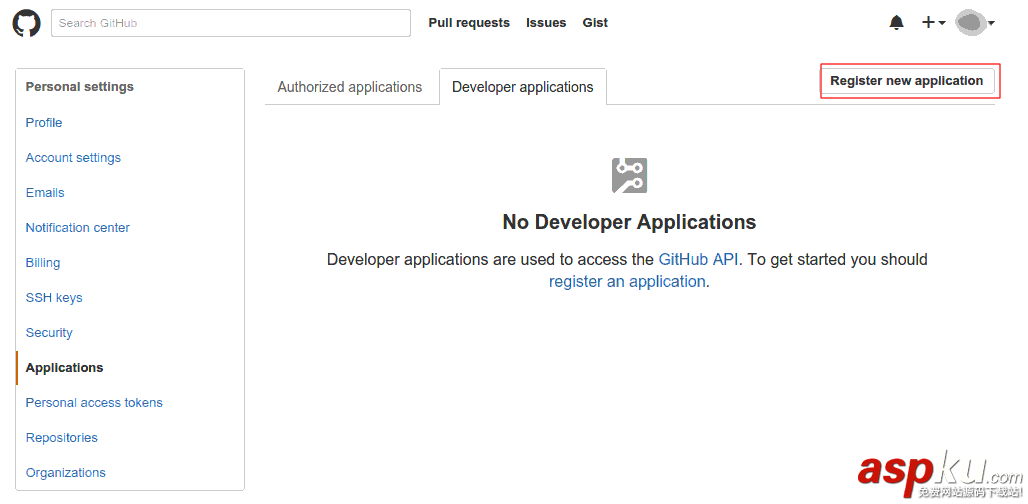Go to Account settings
The height and width of the screenshot is (504, 1028).
point(73,158)
